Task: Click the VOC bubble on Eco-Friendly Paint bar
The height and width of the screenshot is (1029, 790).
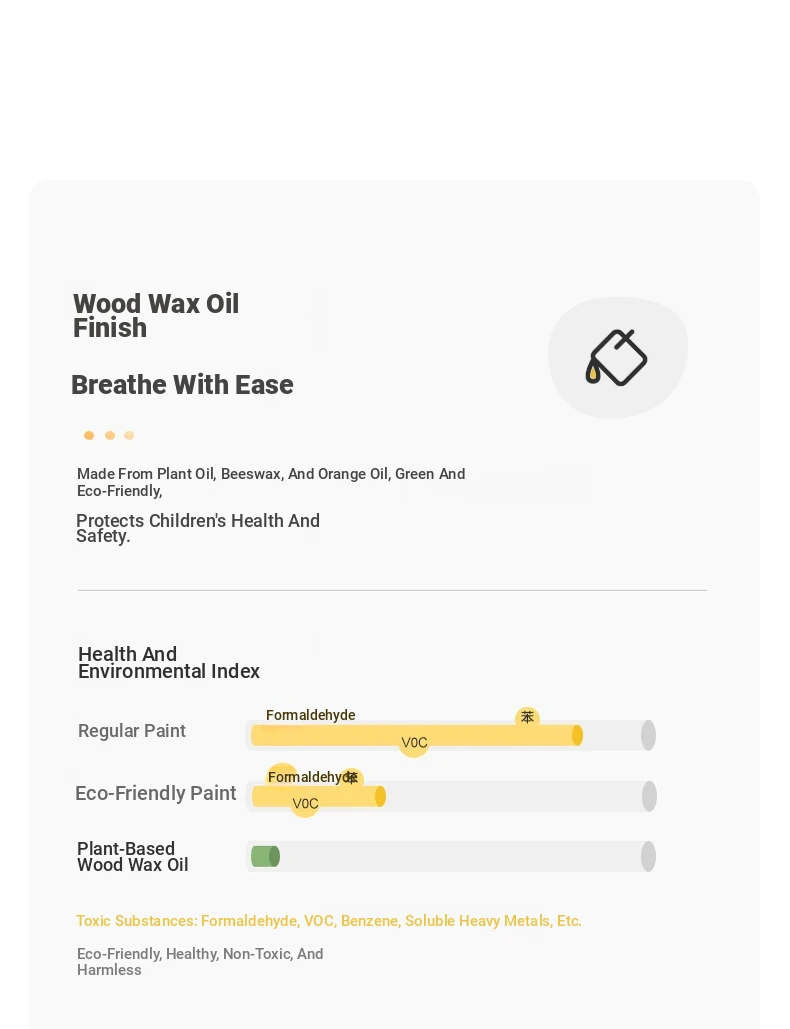Action: tap(305, 803)
